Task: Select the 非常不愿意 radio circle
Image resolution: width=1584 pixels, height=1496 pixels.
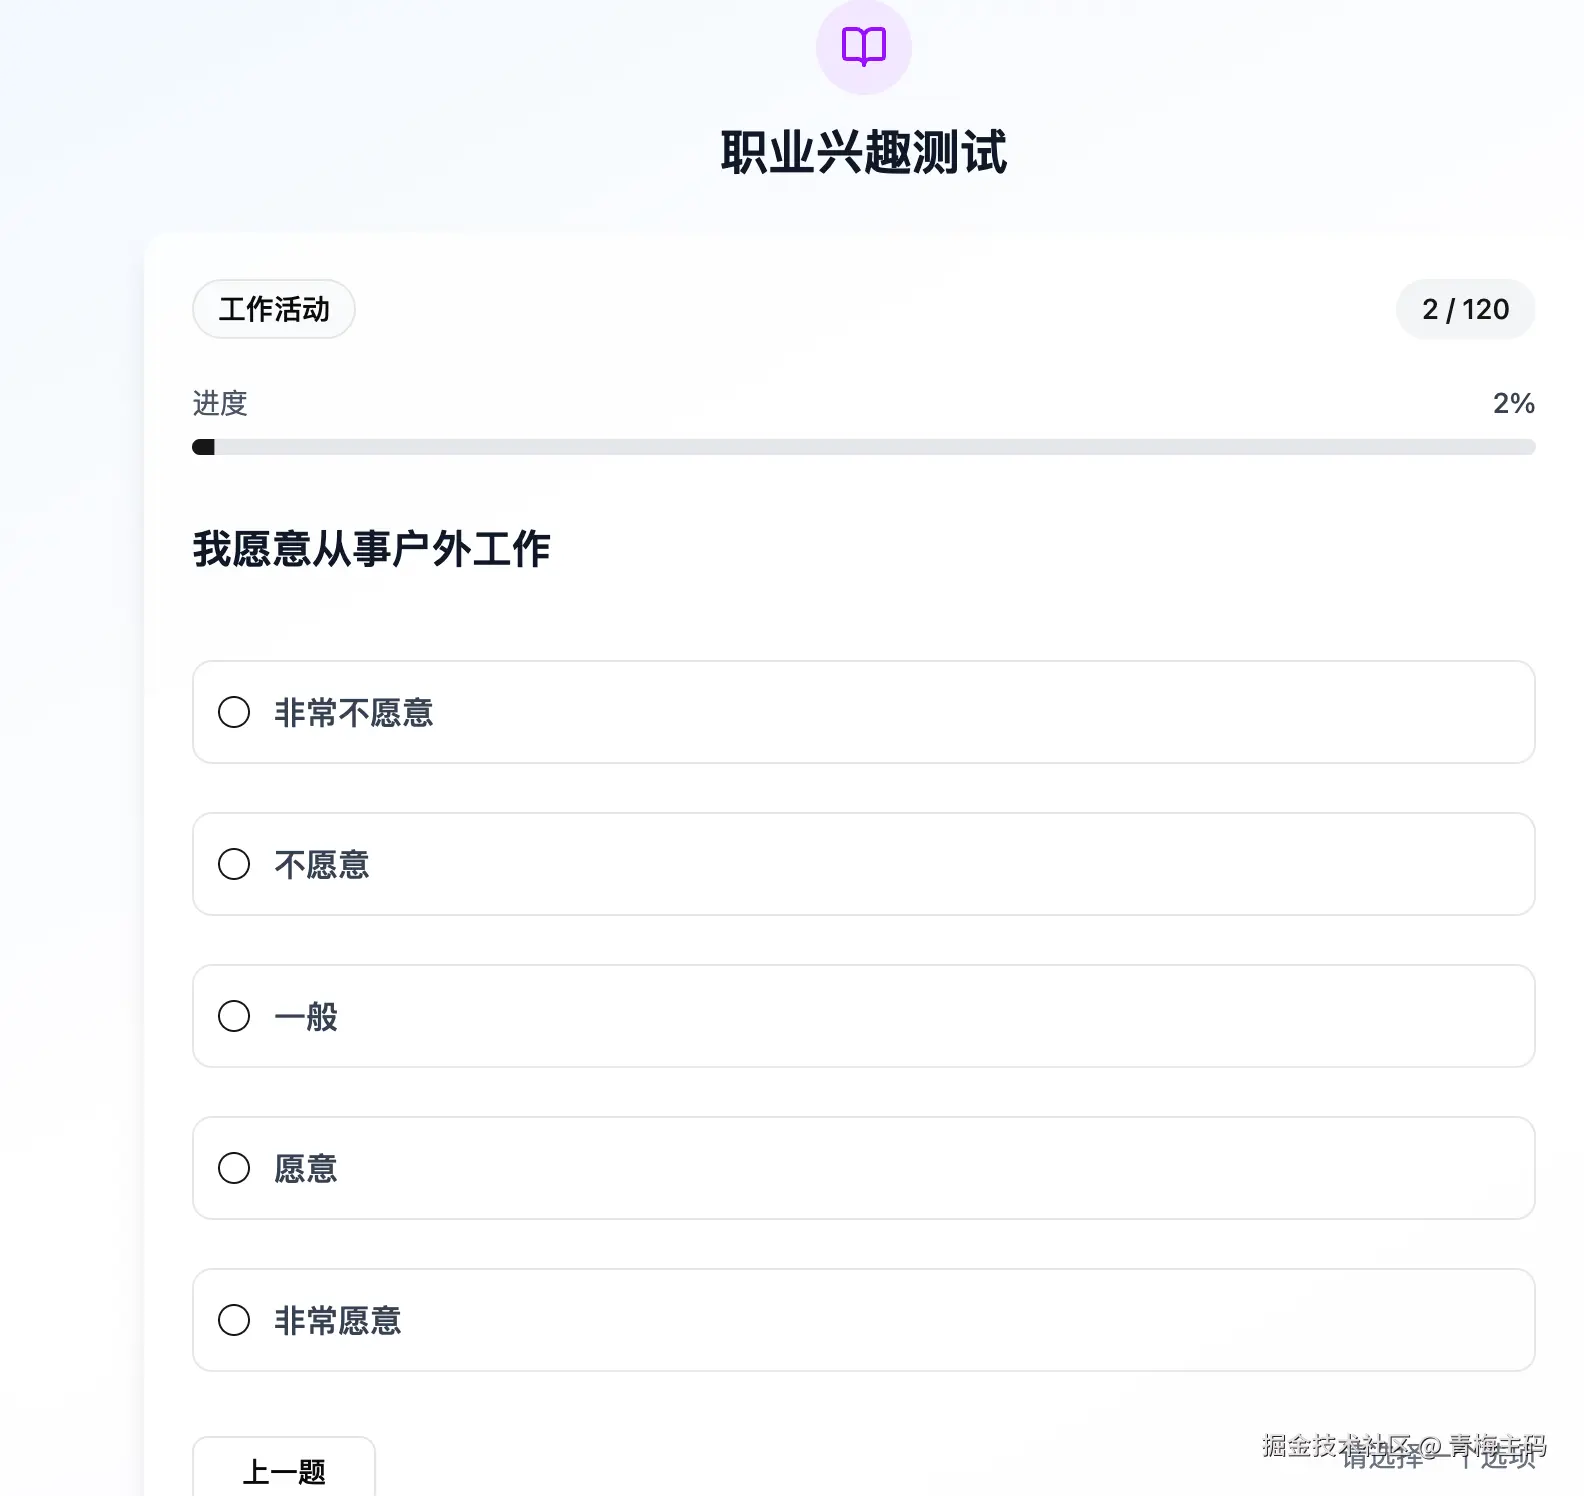Action: pos(234,712)
